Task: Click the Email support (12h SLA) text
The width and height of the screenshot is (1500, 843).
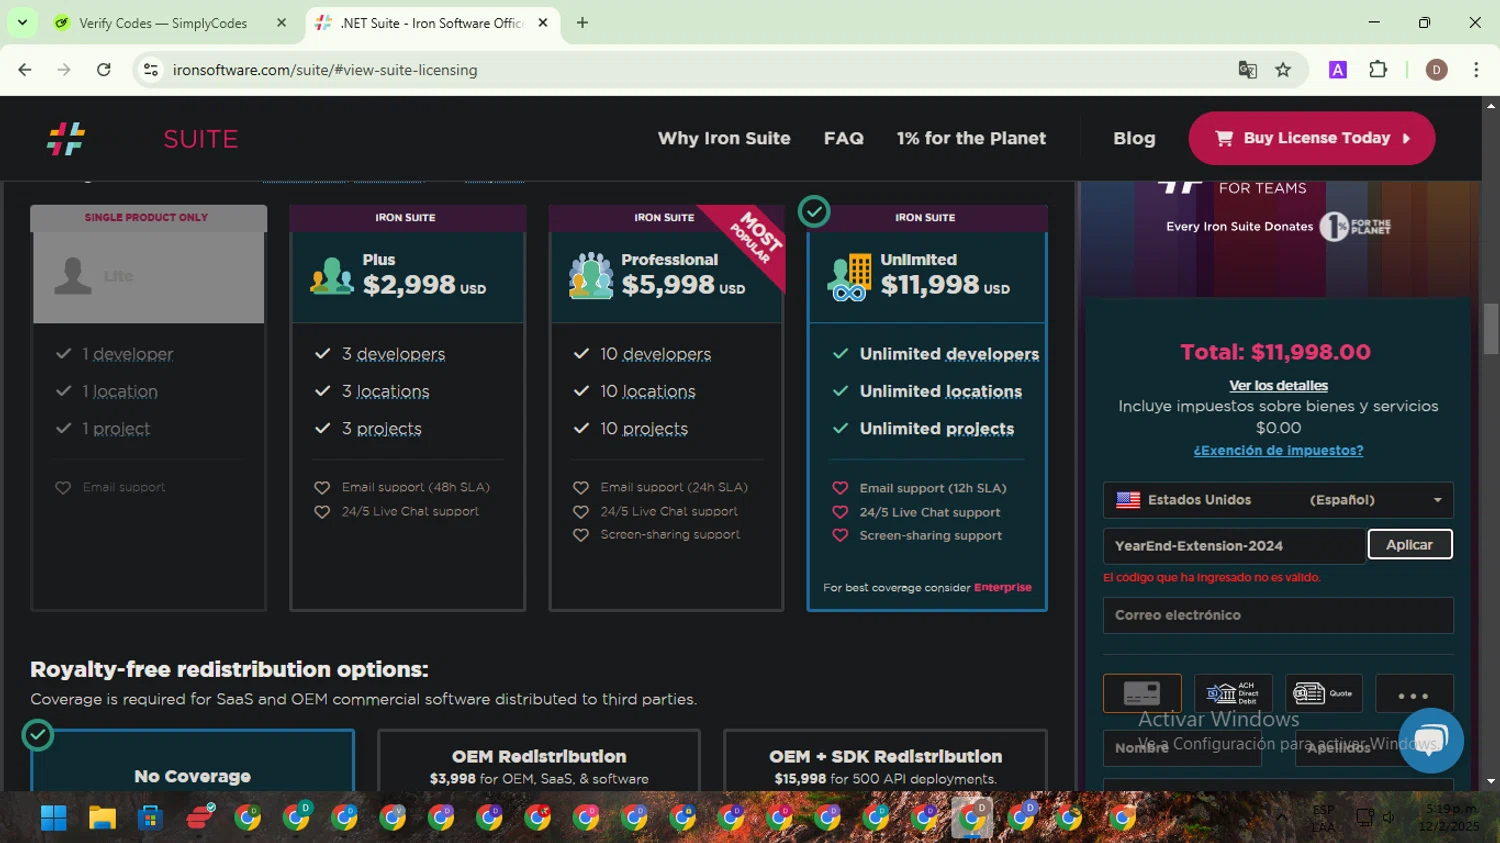Action: 932,488
